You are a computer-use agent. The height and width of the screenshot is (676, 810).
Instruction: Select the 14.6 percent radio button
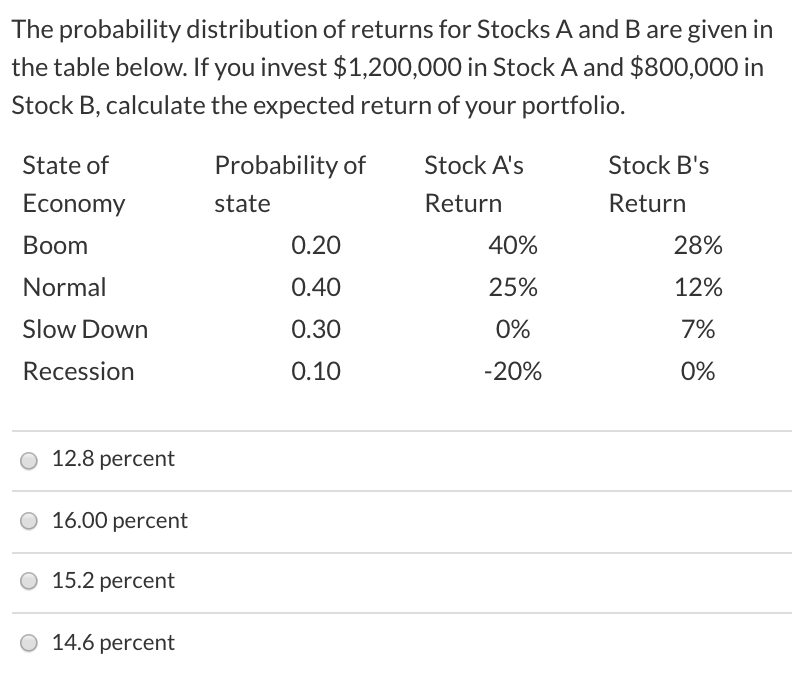point(29,643)
